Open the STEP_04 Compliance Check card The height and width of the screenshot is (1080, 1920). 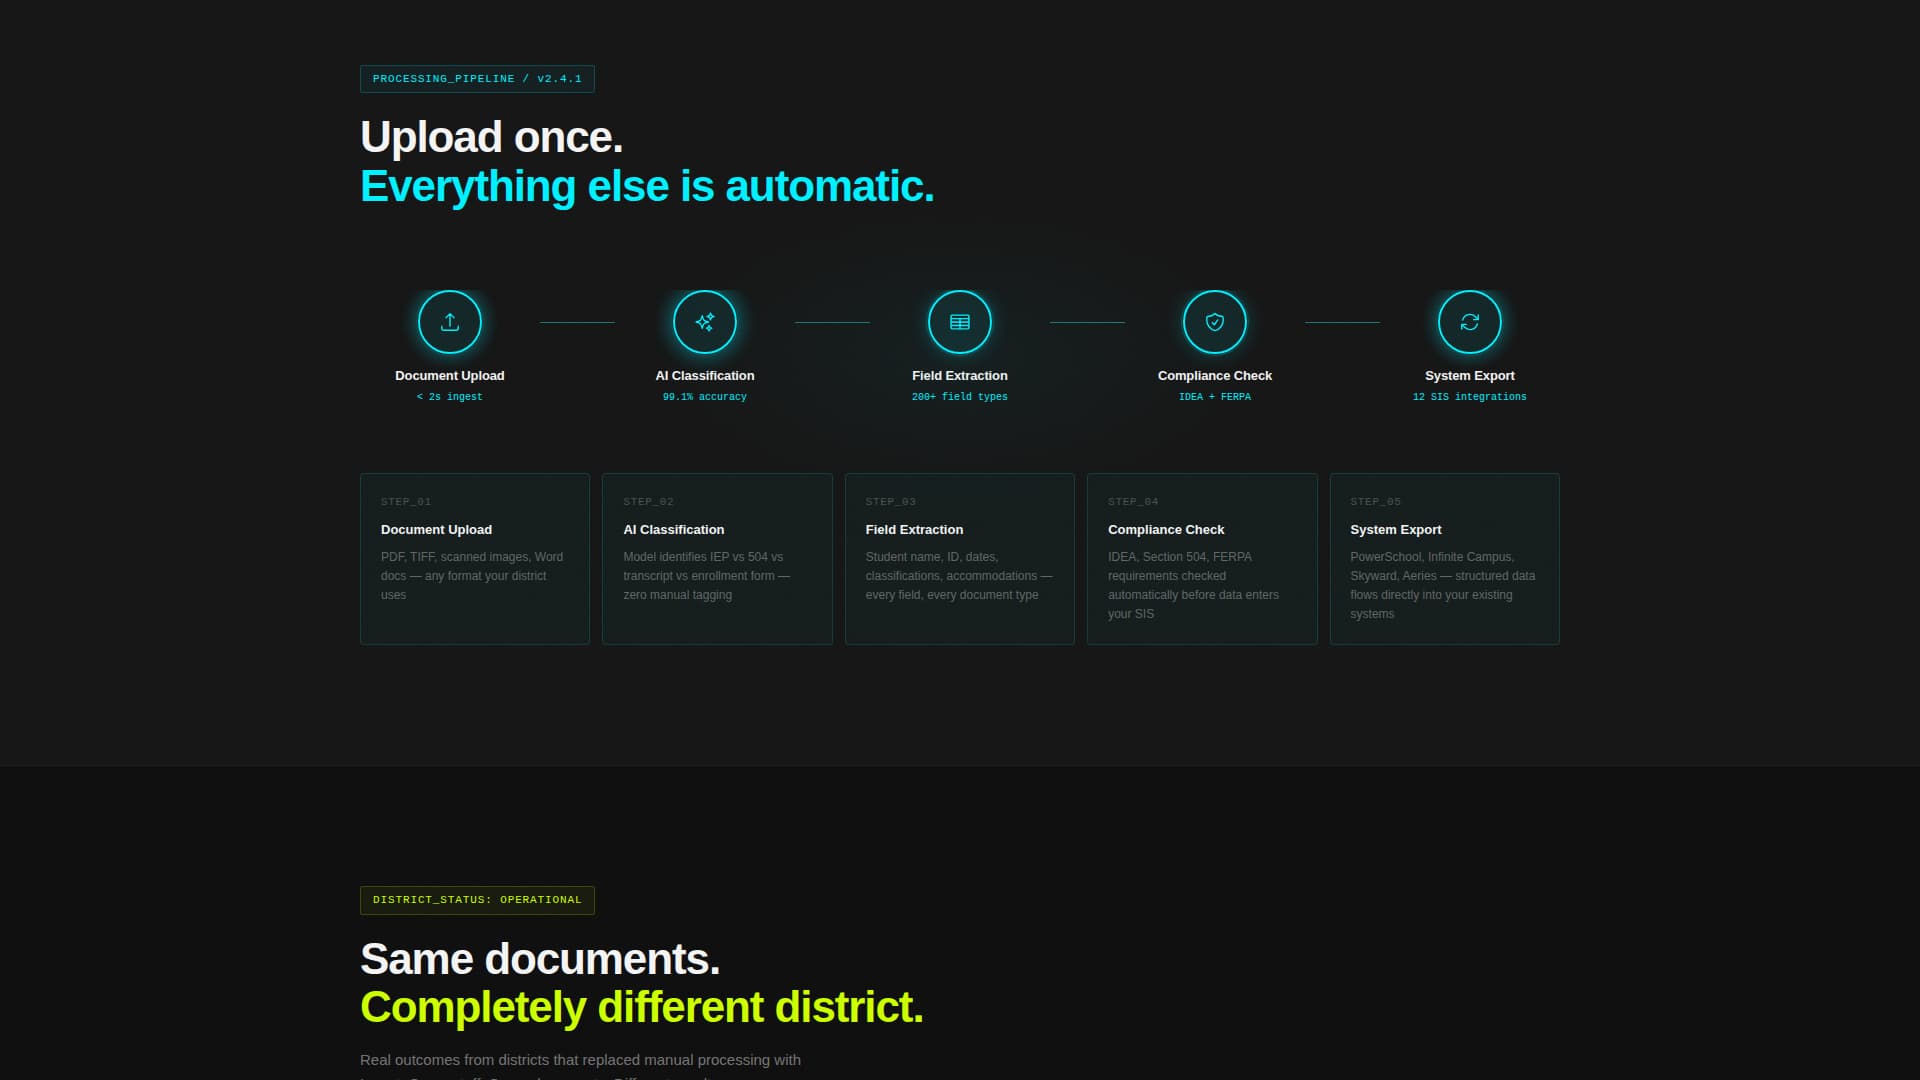click(1202, 559)
